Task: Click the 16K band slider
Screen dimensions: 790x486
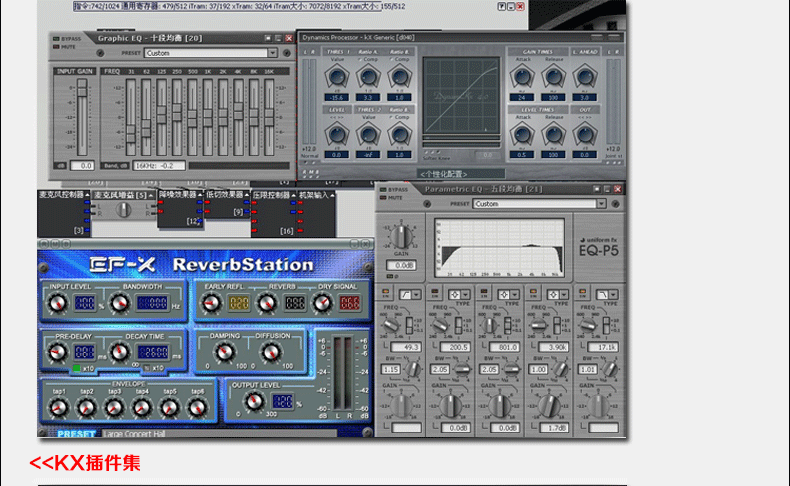Action: click(x=270, y=118)
